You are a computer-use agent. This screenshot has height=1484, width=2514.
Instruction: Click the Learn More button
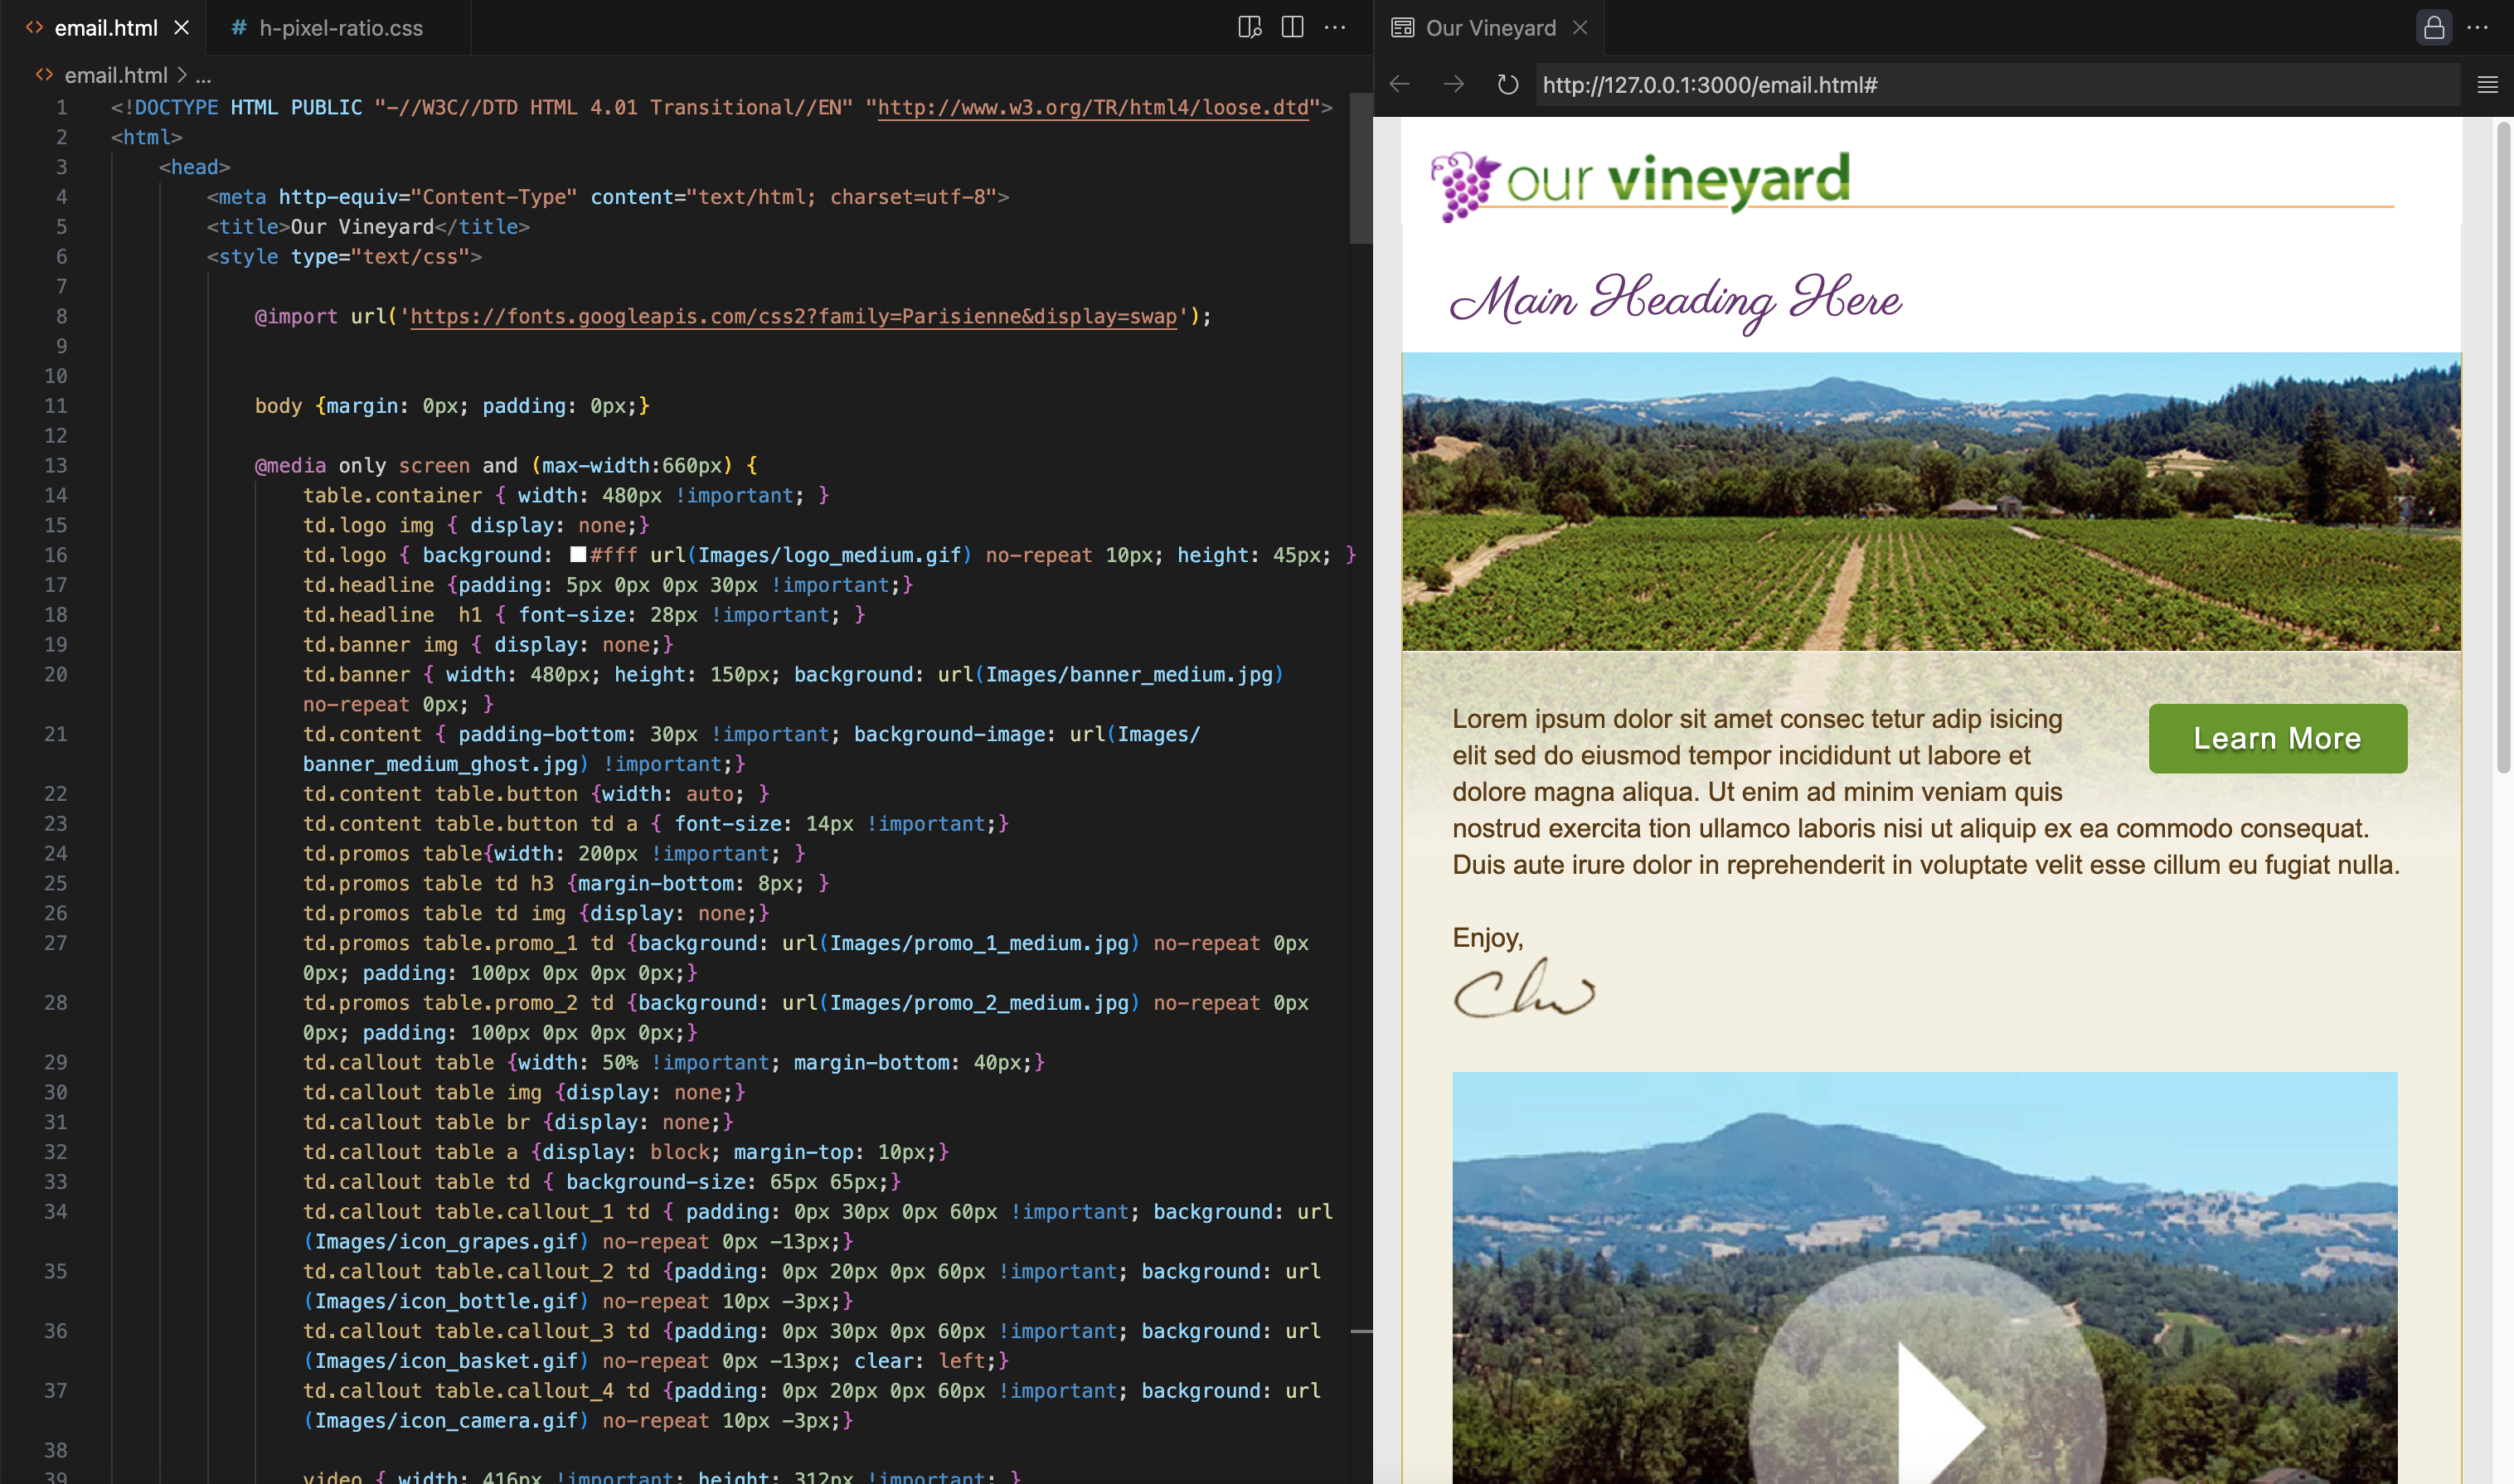(2277, 738)
